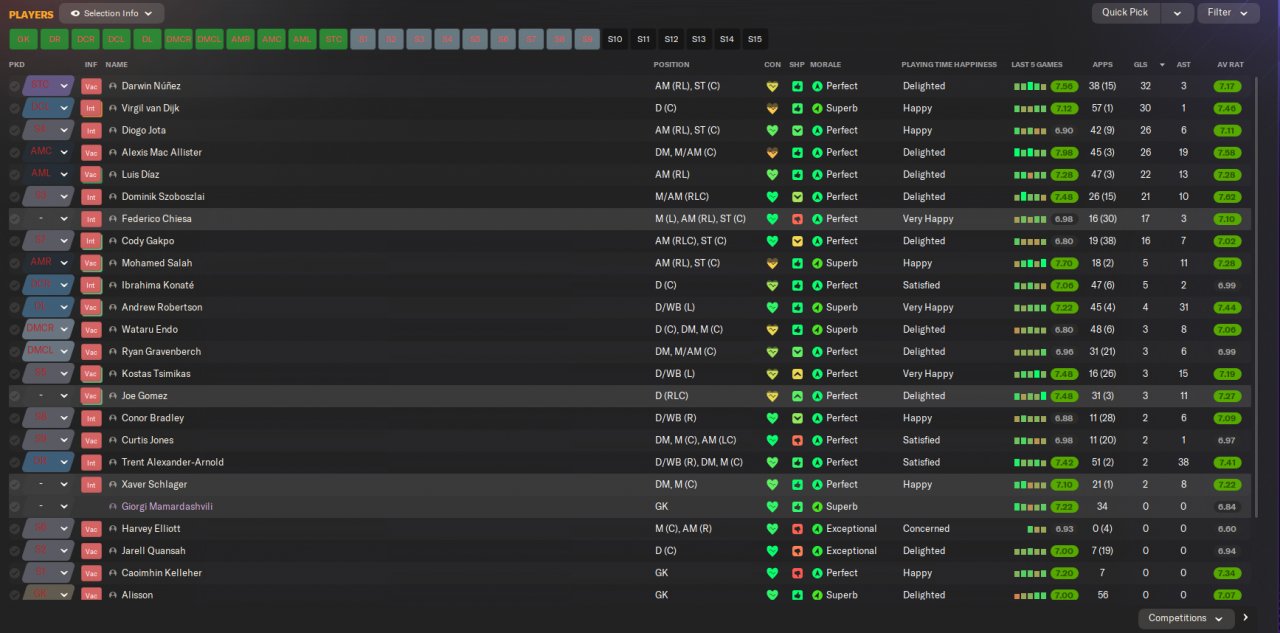Click the Quick Pick button
This screenshot has height=633, width=1280.
pyautogui.click(x=1126, y=13)
